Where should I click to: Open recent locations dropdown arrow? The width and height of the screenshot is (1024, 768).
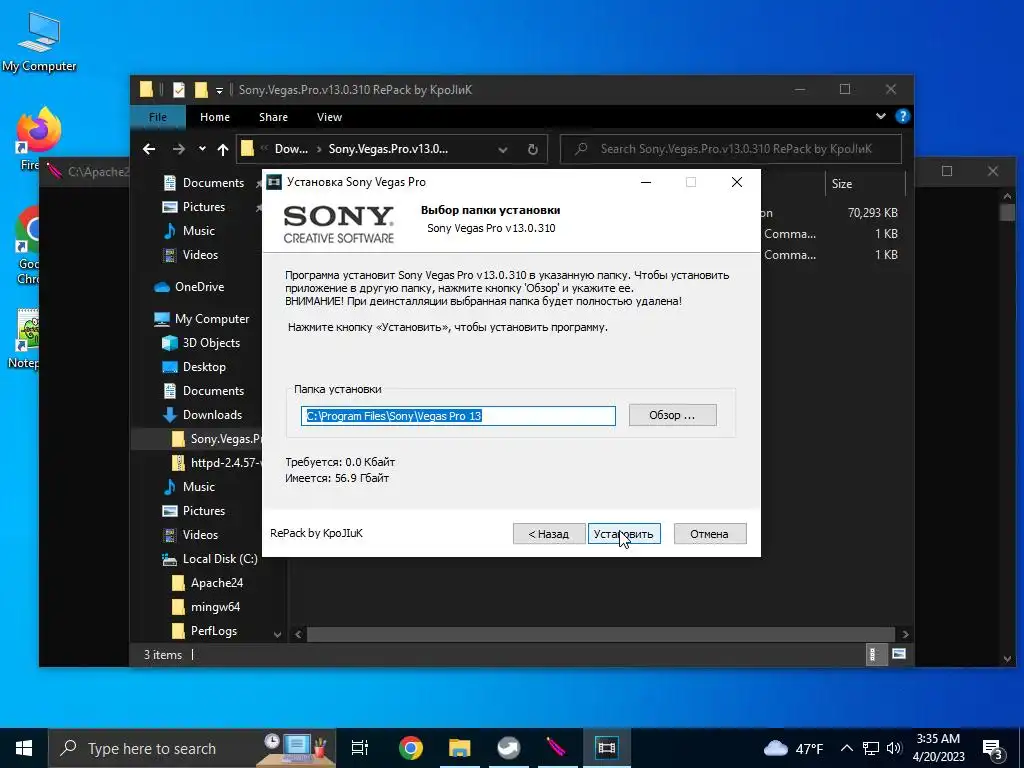pos(202,150)
